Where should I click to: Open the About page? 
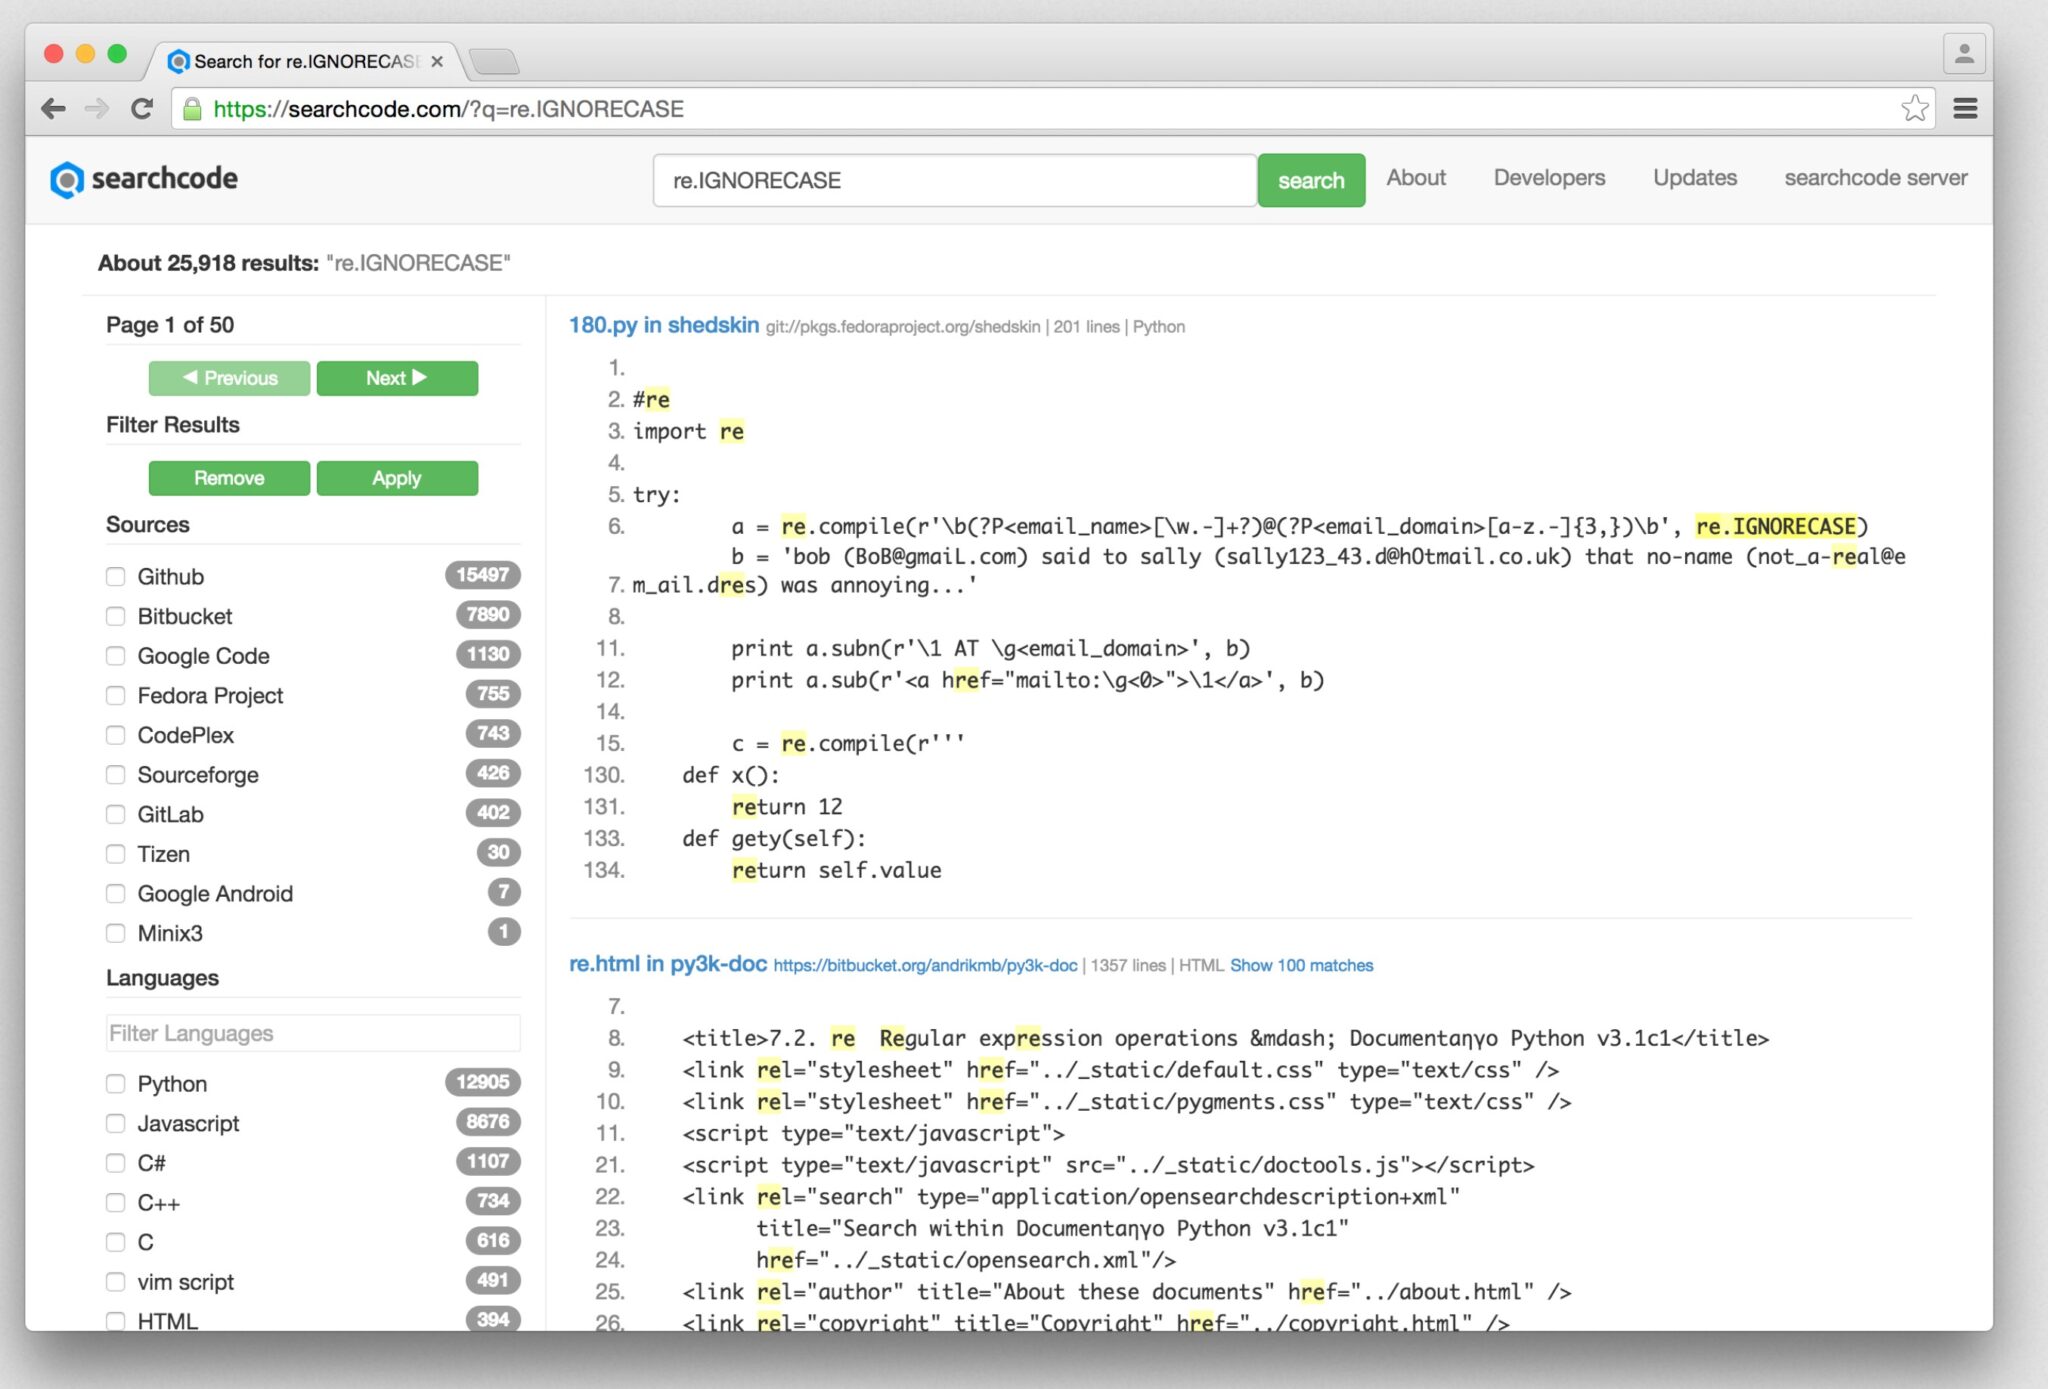click(x=1415, y=178)
